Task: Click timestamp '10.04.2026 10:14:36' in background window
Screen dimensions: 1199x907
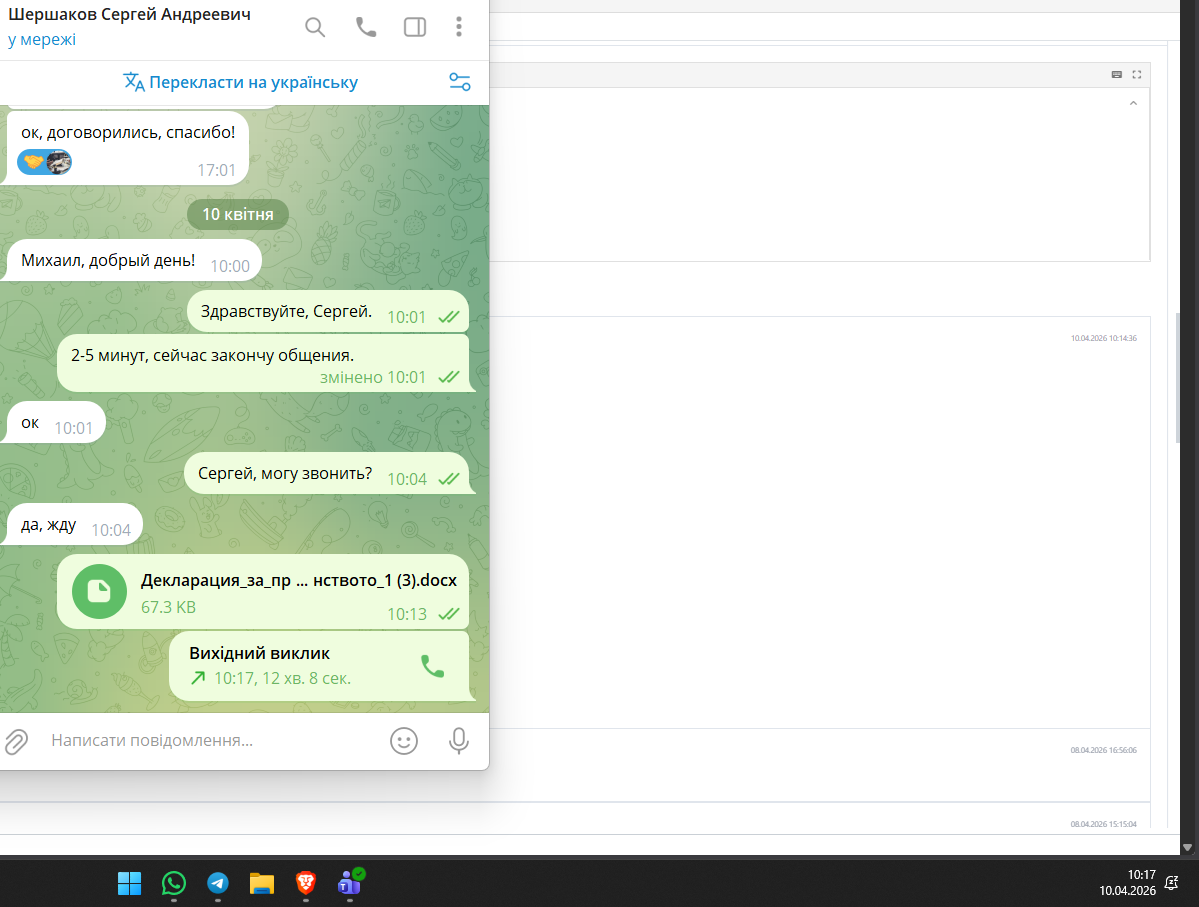Action: pyautogui.click(x=1103, y=338)
